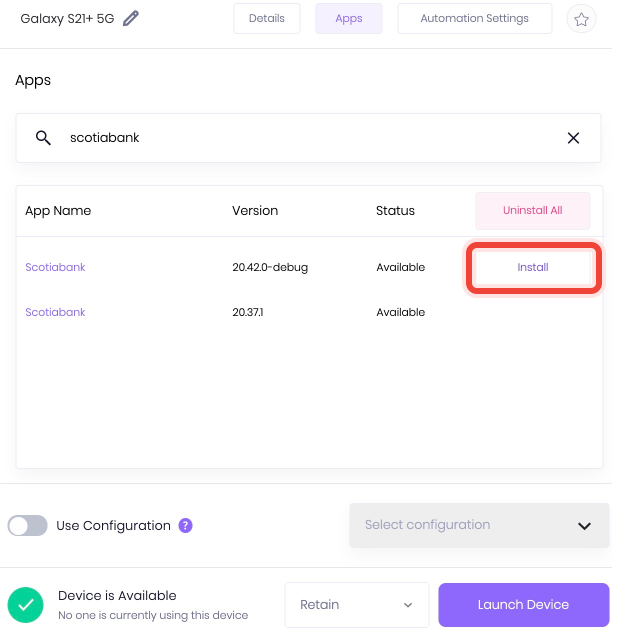The height and width of the screenshot is (635, 618).
Task: Click the Galaxy S21+ 5G device name
Action: pos(67,19)
